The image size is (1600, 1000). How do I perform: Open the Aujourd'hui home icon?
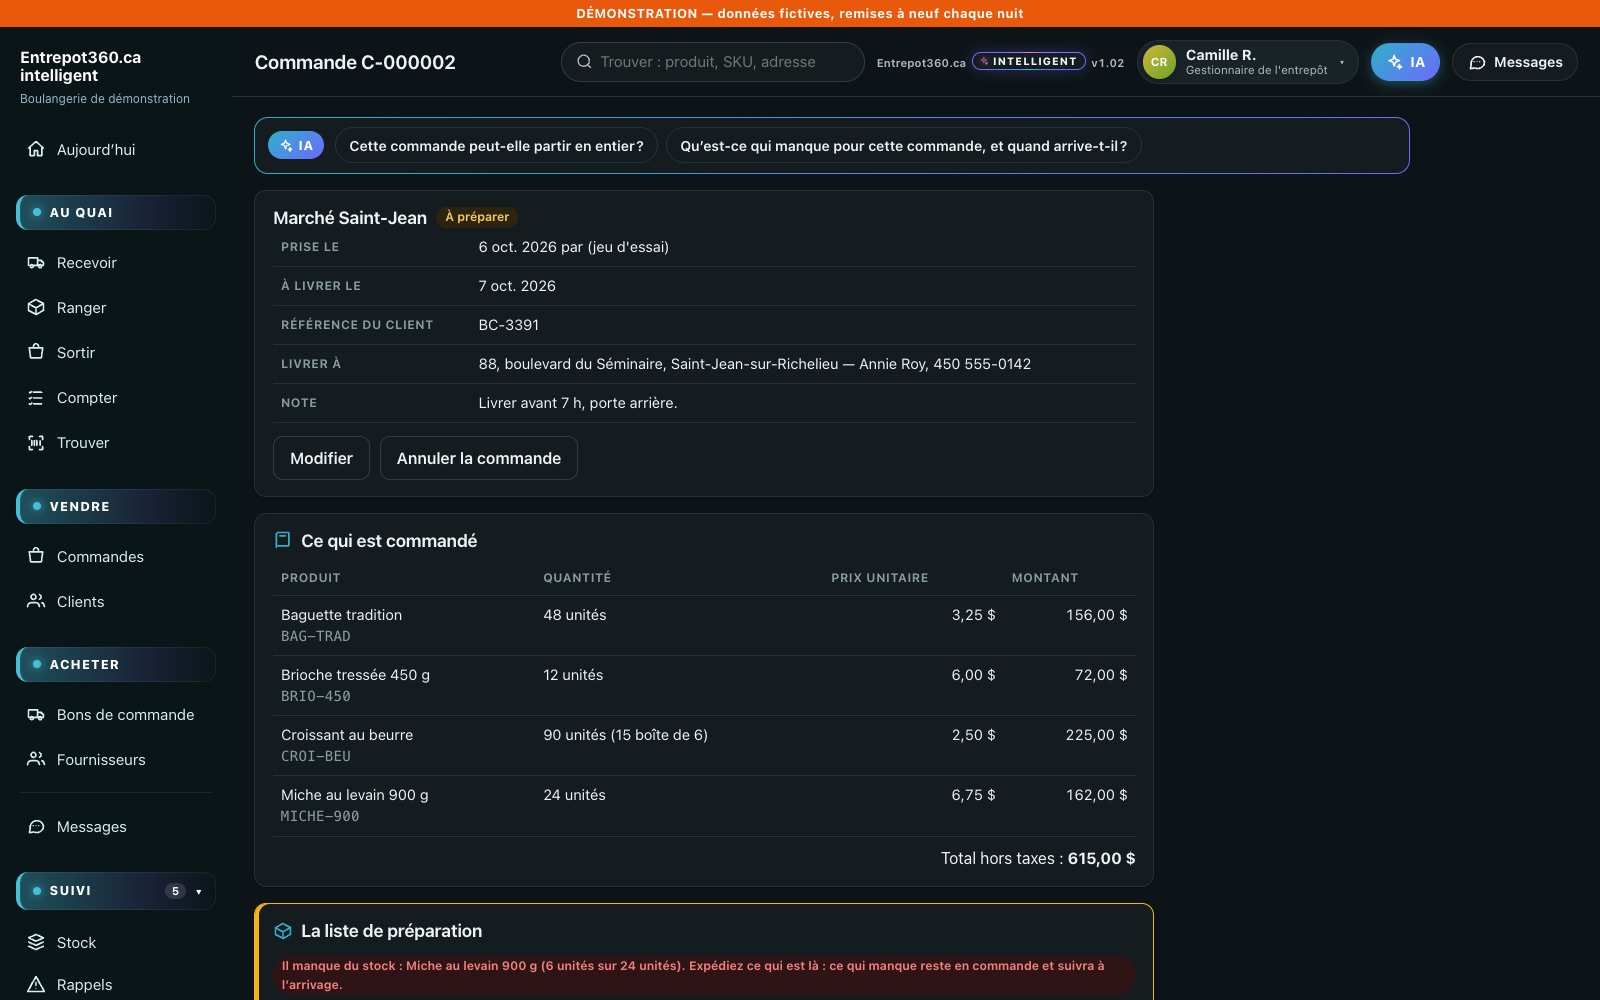tap(36, 149)
